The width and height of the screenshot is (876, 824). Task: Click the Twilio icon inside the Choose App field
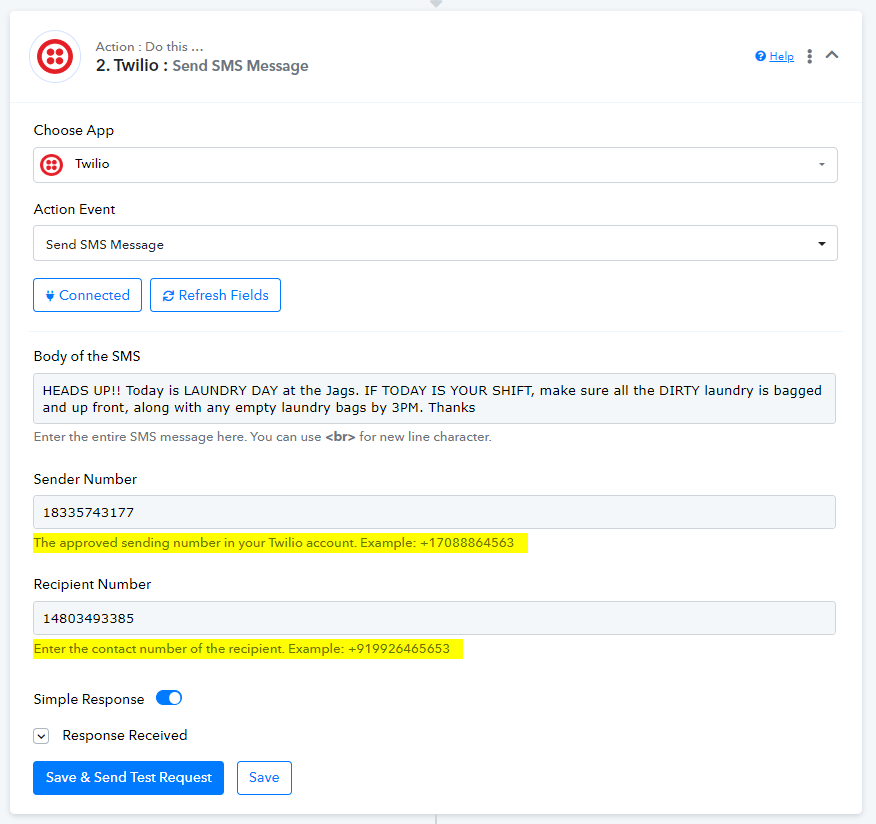51,165
